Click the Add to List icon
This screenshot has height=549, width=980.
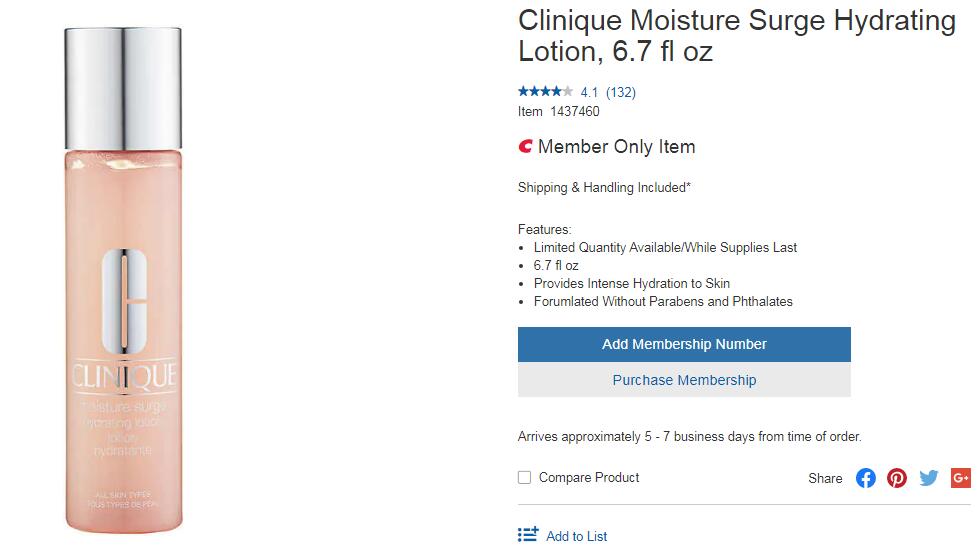(x=528, y=535)
